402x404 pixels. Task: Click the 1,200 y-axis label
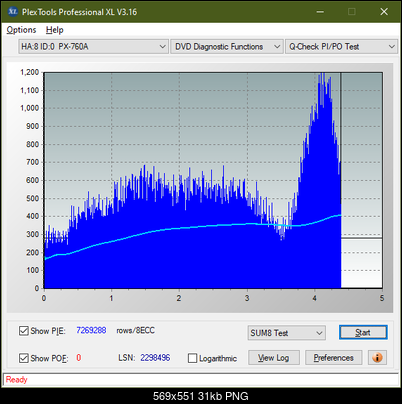(x=30, y=72)
